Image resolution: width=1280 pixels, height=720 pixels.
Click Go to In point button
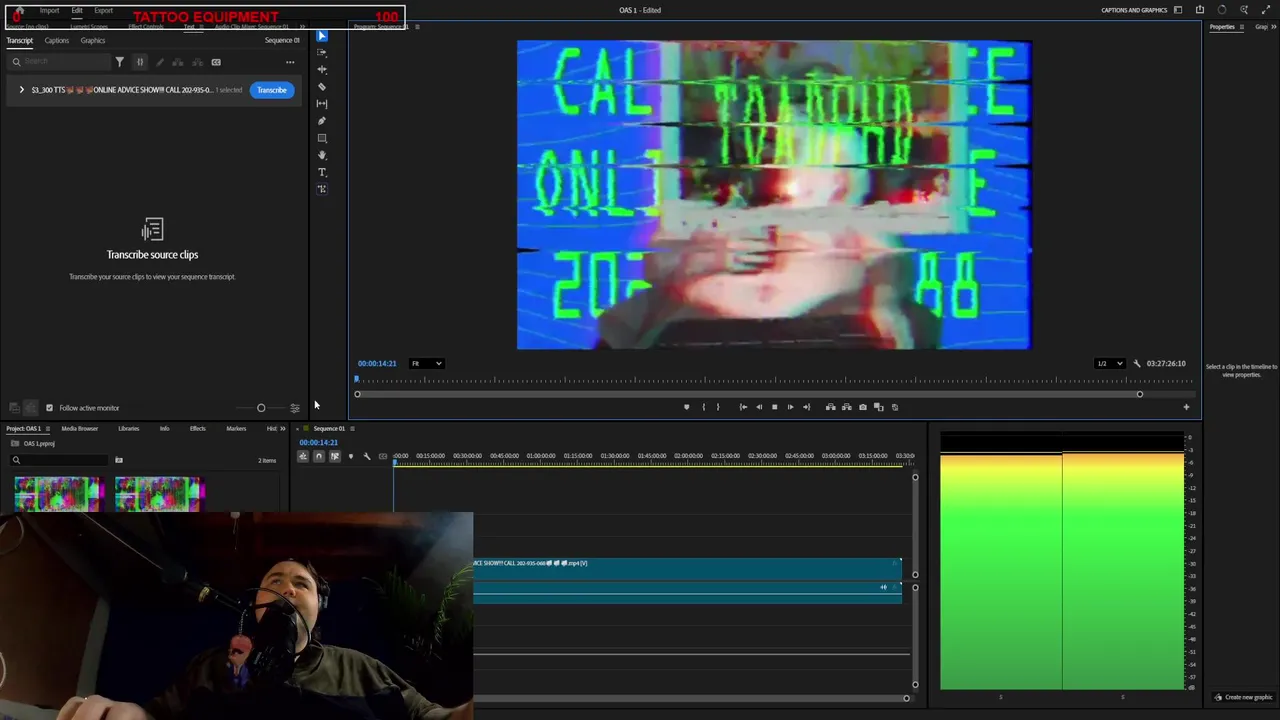click(743, 407)
